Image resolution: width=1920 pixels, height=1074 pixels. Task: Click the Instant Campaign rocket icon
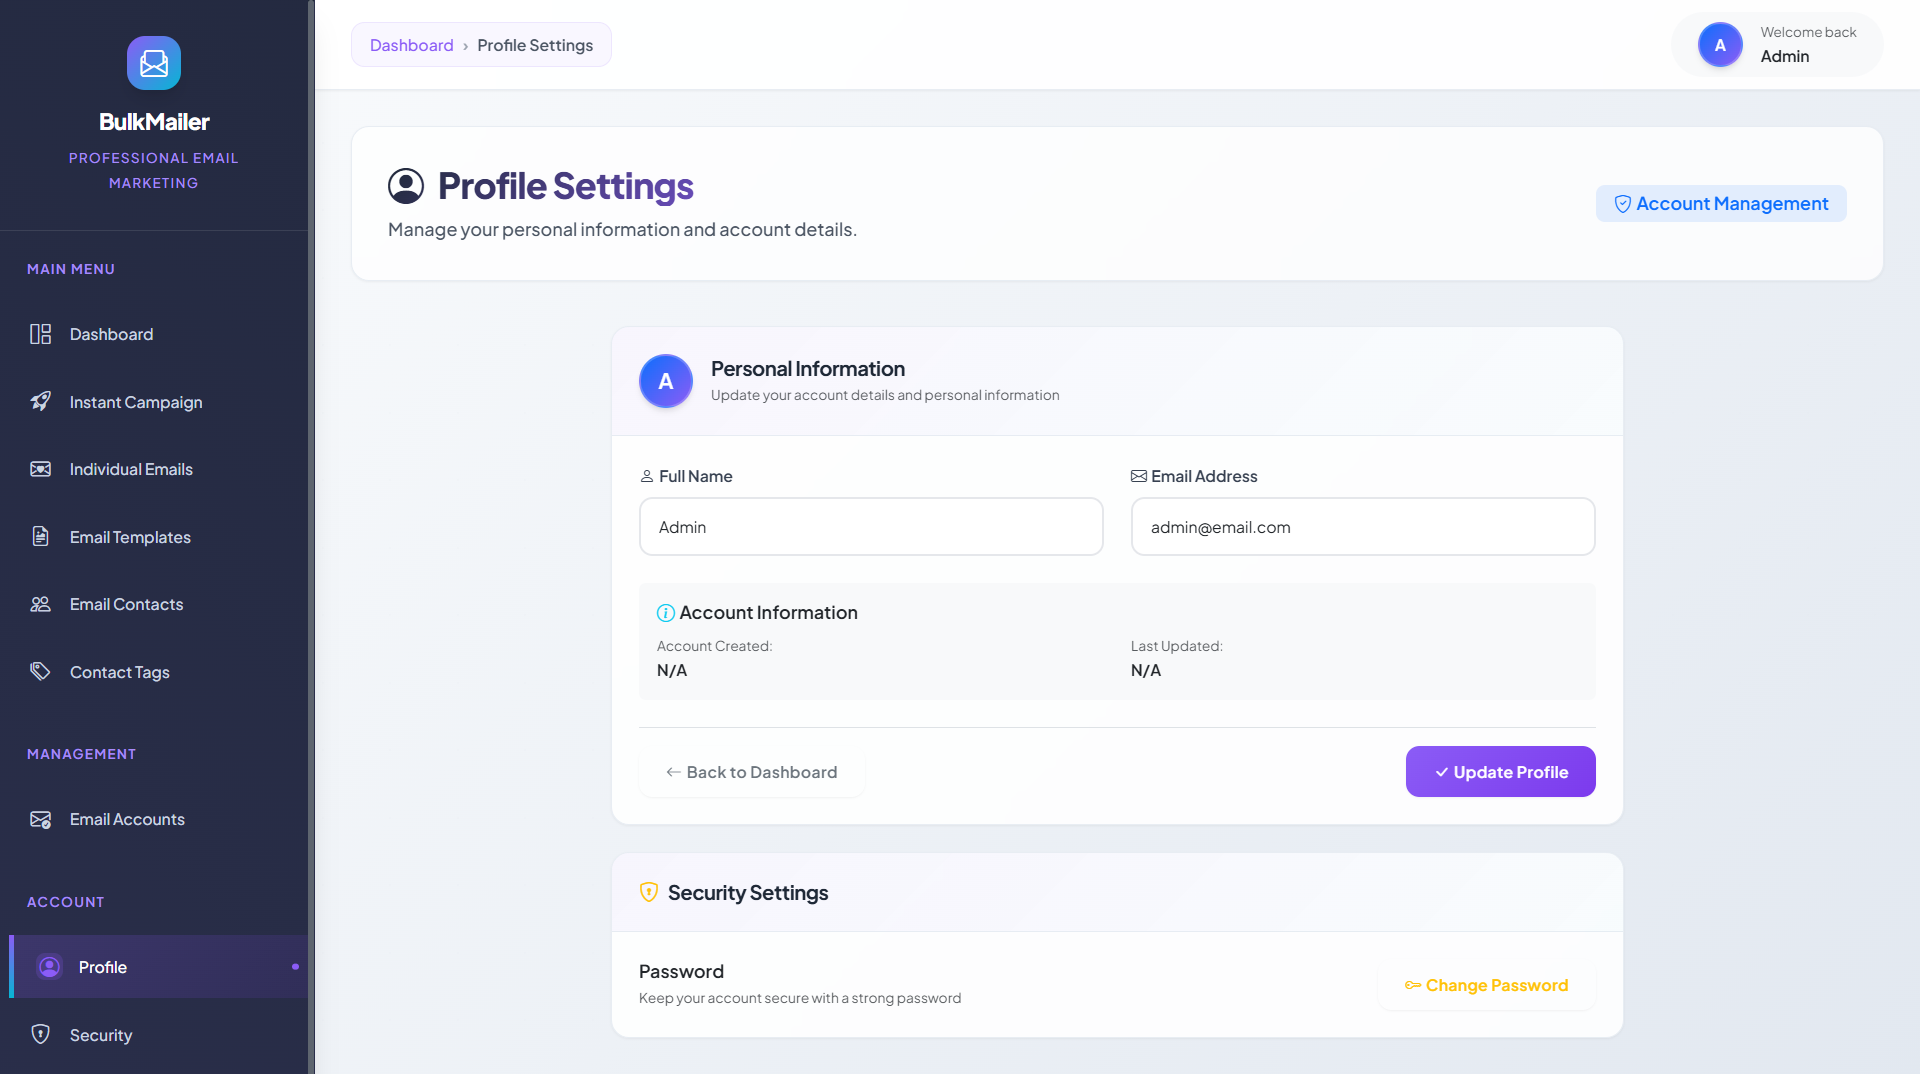coord(40,401)
